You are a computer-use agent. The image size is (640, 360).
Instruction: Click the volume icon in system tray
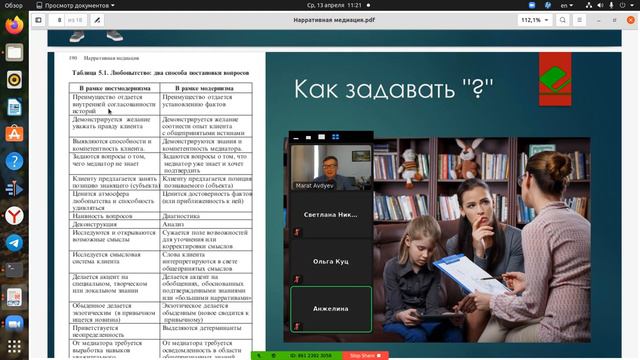pyautogui.click(x=600, y=5)
